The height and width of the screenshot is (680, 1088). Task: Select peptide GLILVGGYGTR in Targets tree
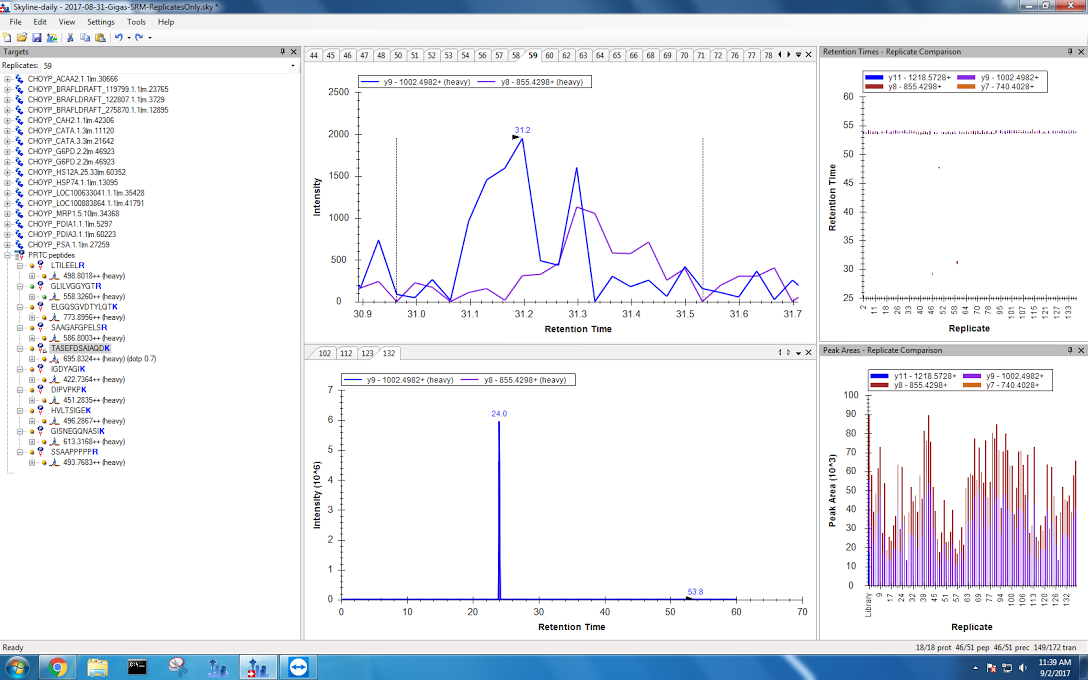click(x=76, y=286)
